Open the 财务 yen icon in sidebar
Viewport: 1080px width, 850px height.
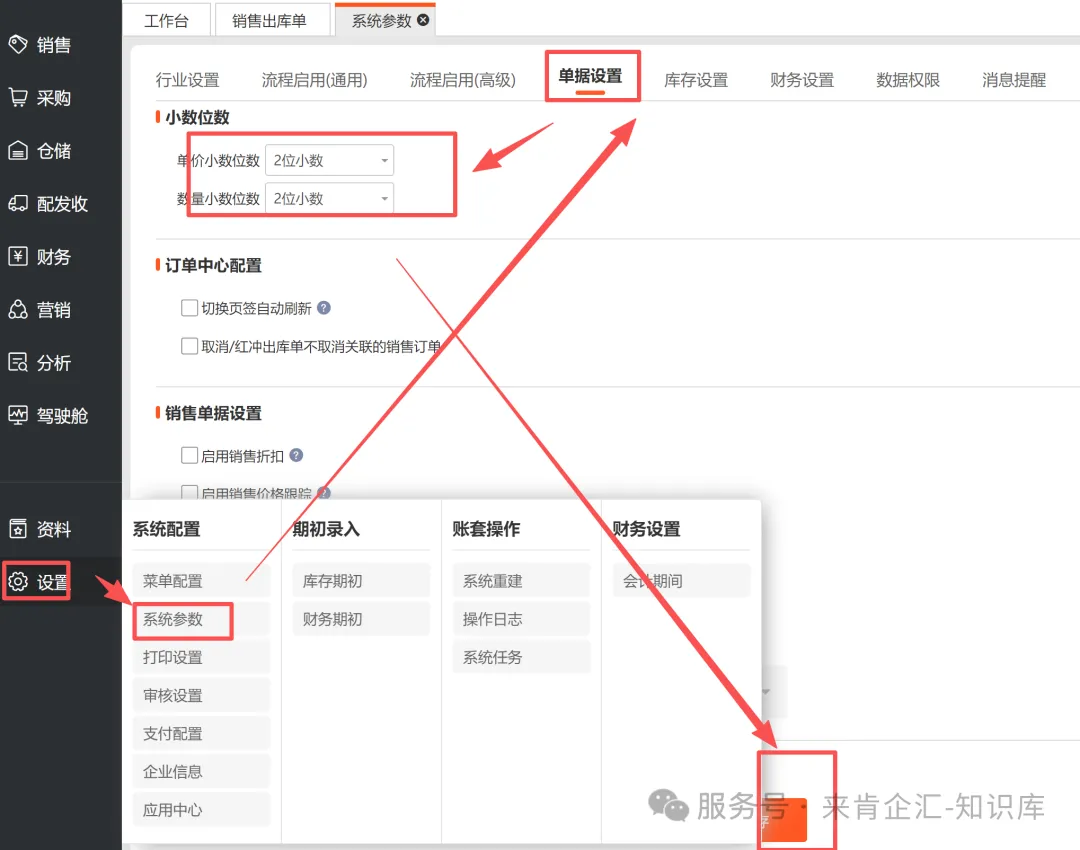[x=18, y=257]
